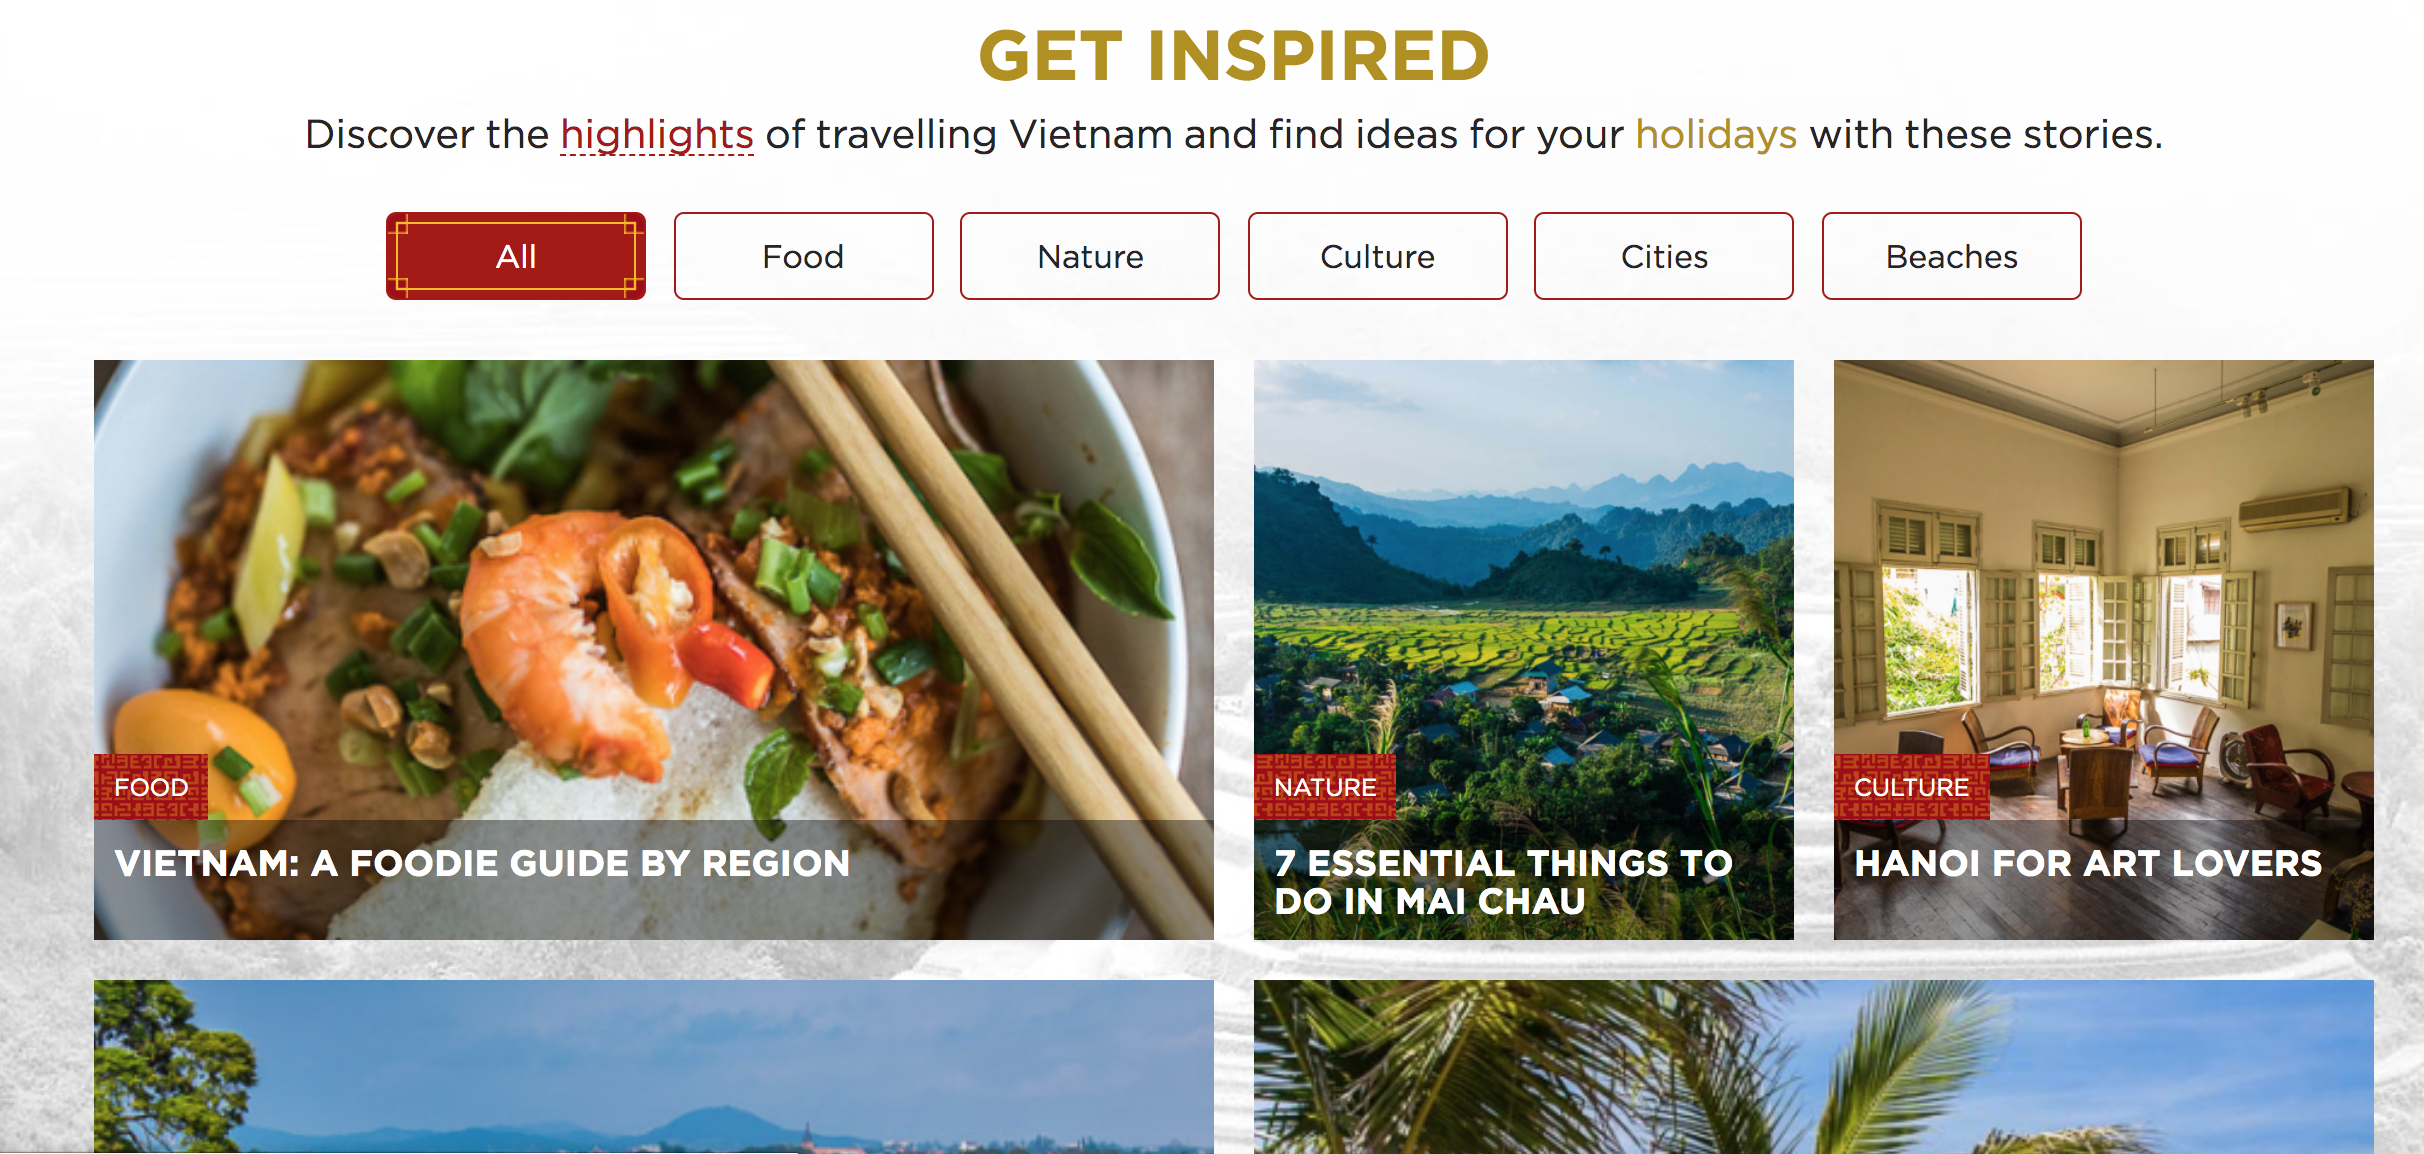2424x1154 pixels.
Task: Click the GET INSPIRED heading
Action: [1234, 56]
